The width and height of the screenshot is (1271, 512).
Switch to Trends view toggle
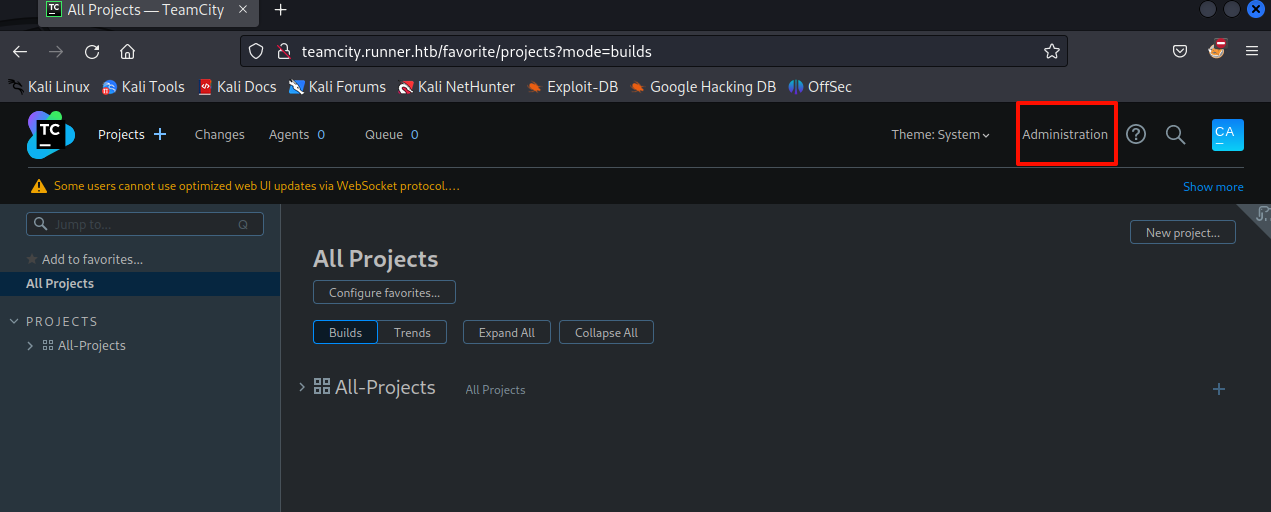click(x=412, y=333)
